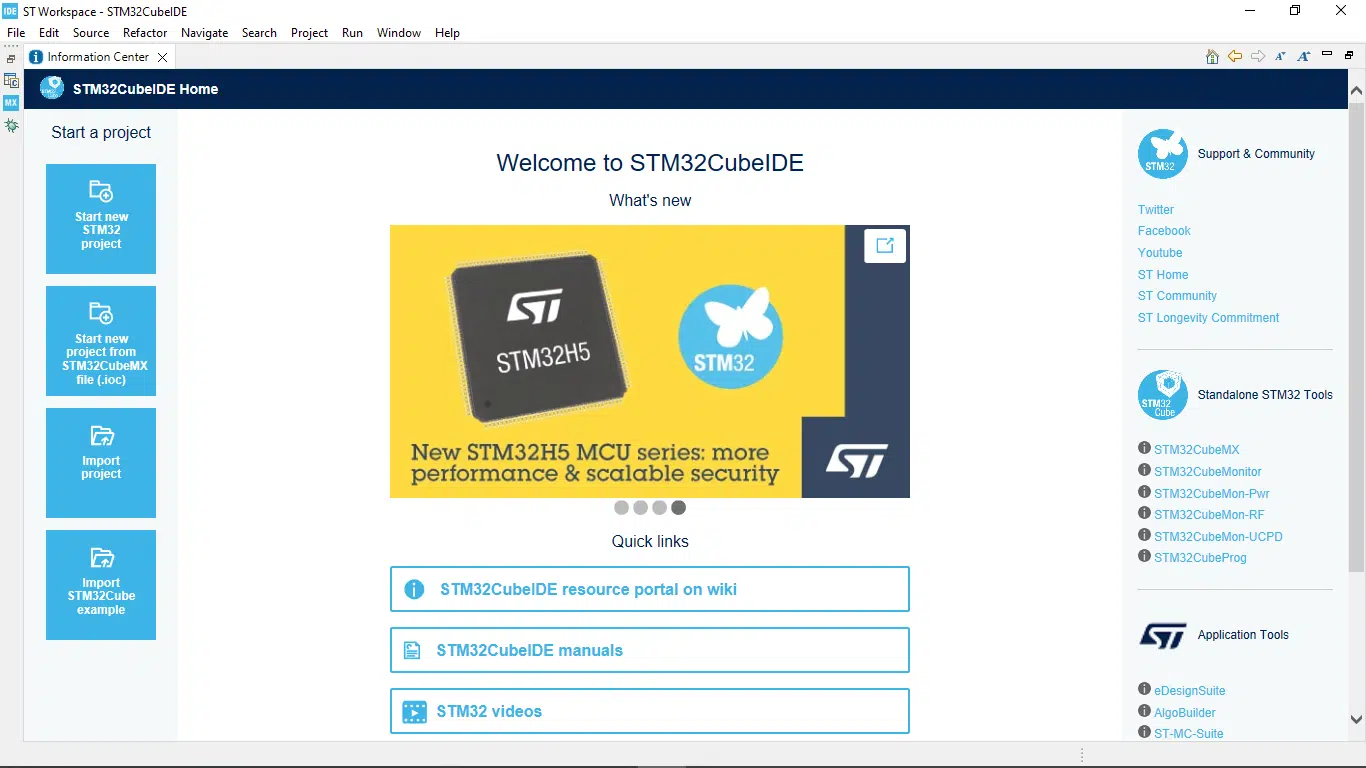Open the Debug perspective bug icon
The image size is (1366, 768).
point(11,125)
